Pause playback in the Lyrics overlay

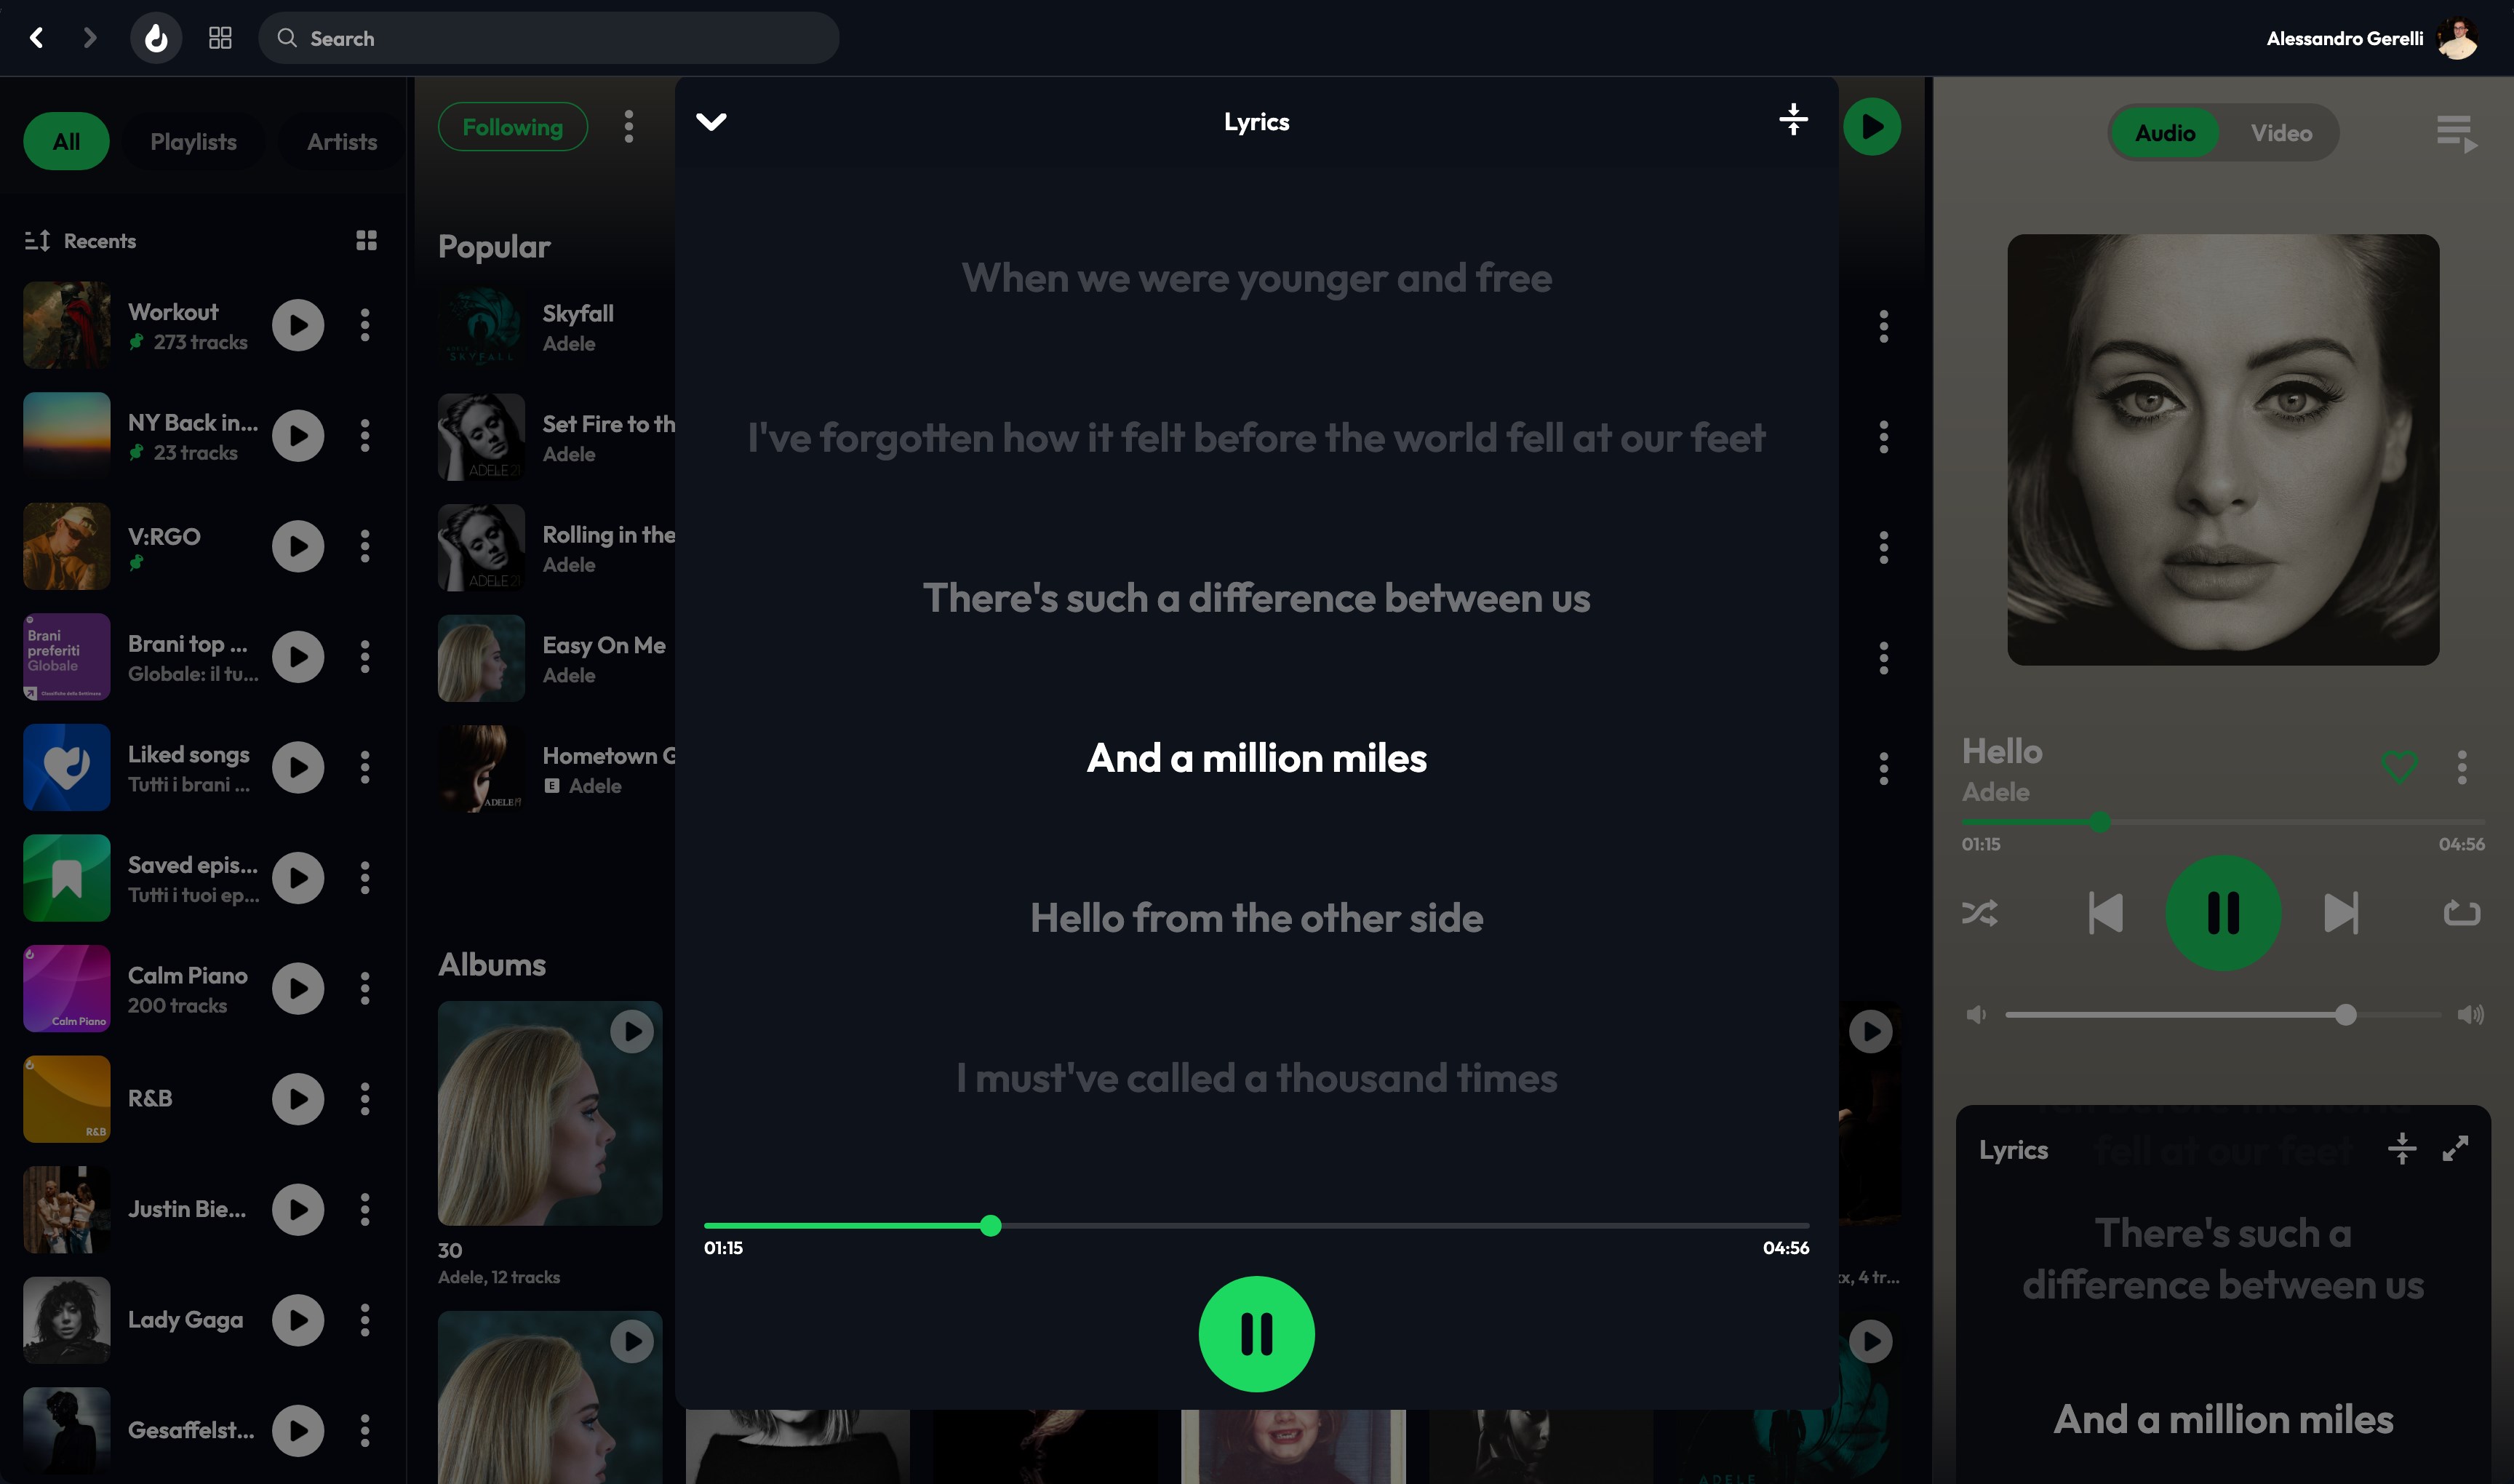(x=1256, y=1334)
